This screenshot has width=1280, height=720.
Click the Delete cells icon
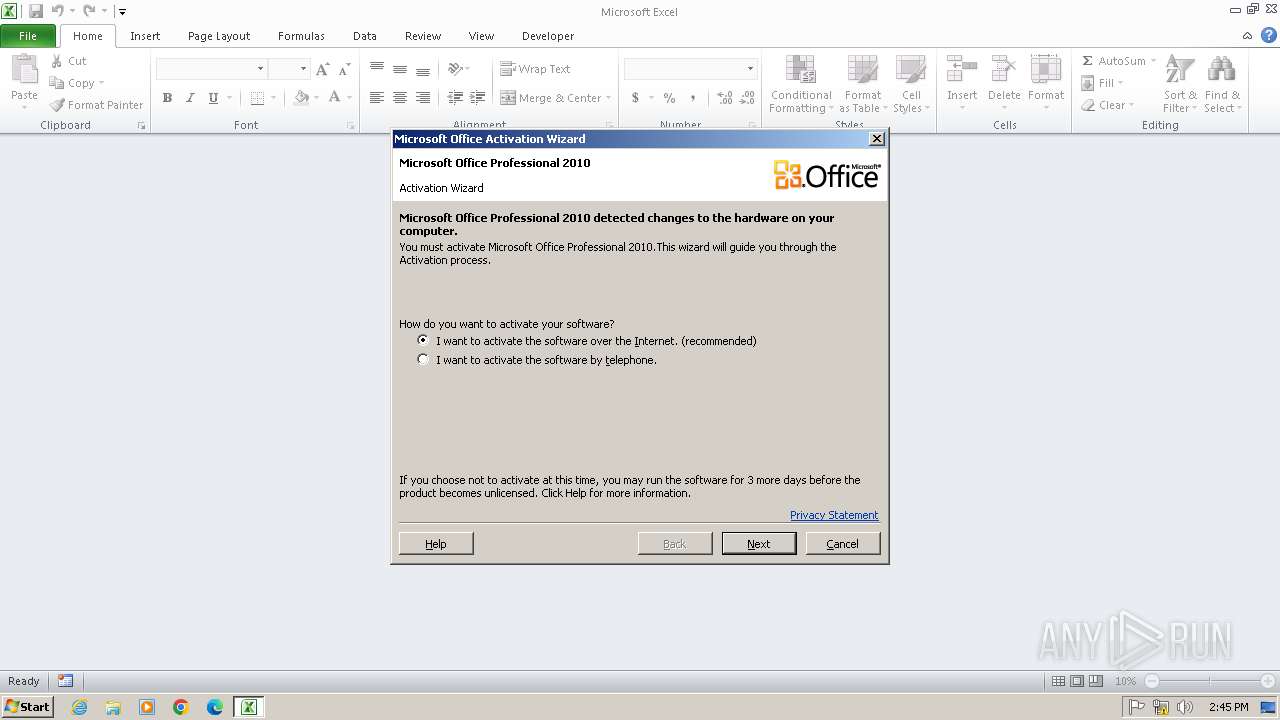coord(1004,70)
